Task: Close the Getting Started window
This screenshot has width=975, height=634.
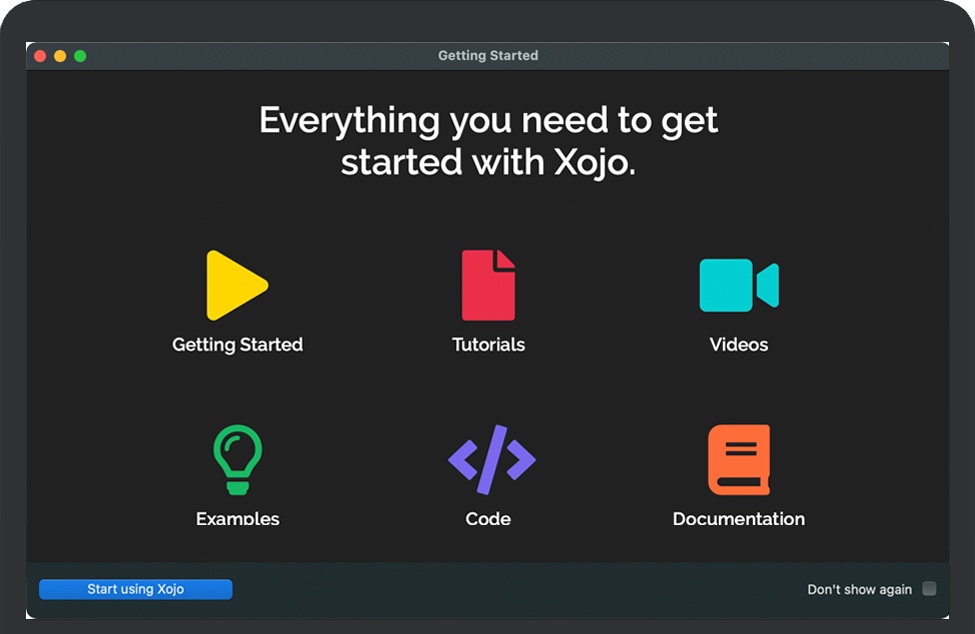Action: pyautogui.click(x=41, y=56)
